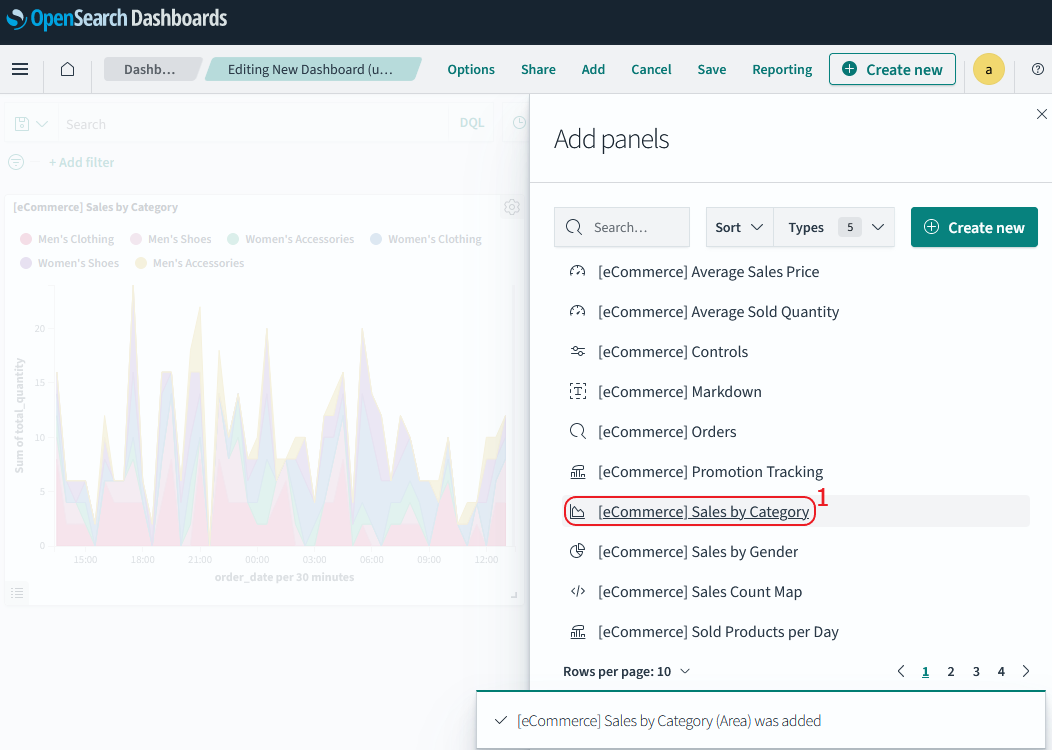Viewport: 1052px width, 750px height.
Task: Toggle Men's Accessories legend series
Action: [x=190, y=263]
